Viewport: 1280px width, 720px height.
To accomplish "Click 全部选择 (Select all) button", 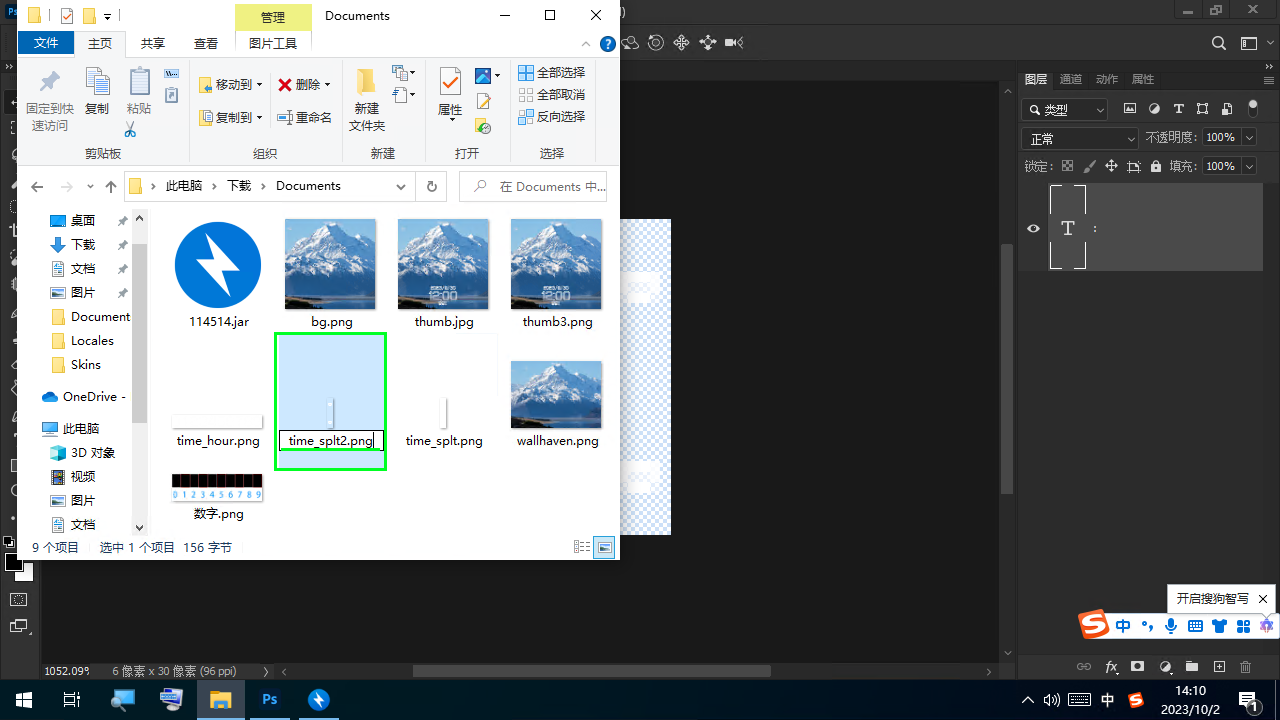I will 551,73.
